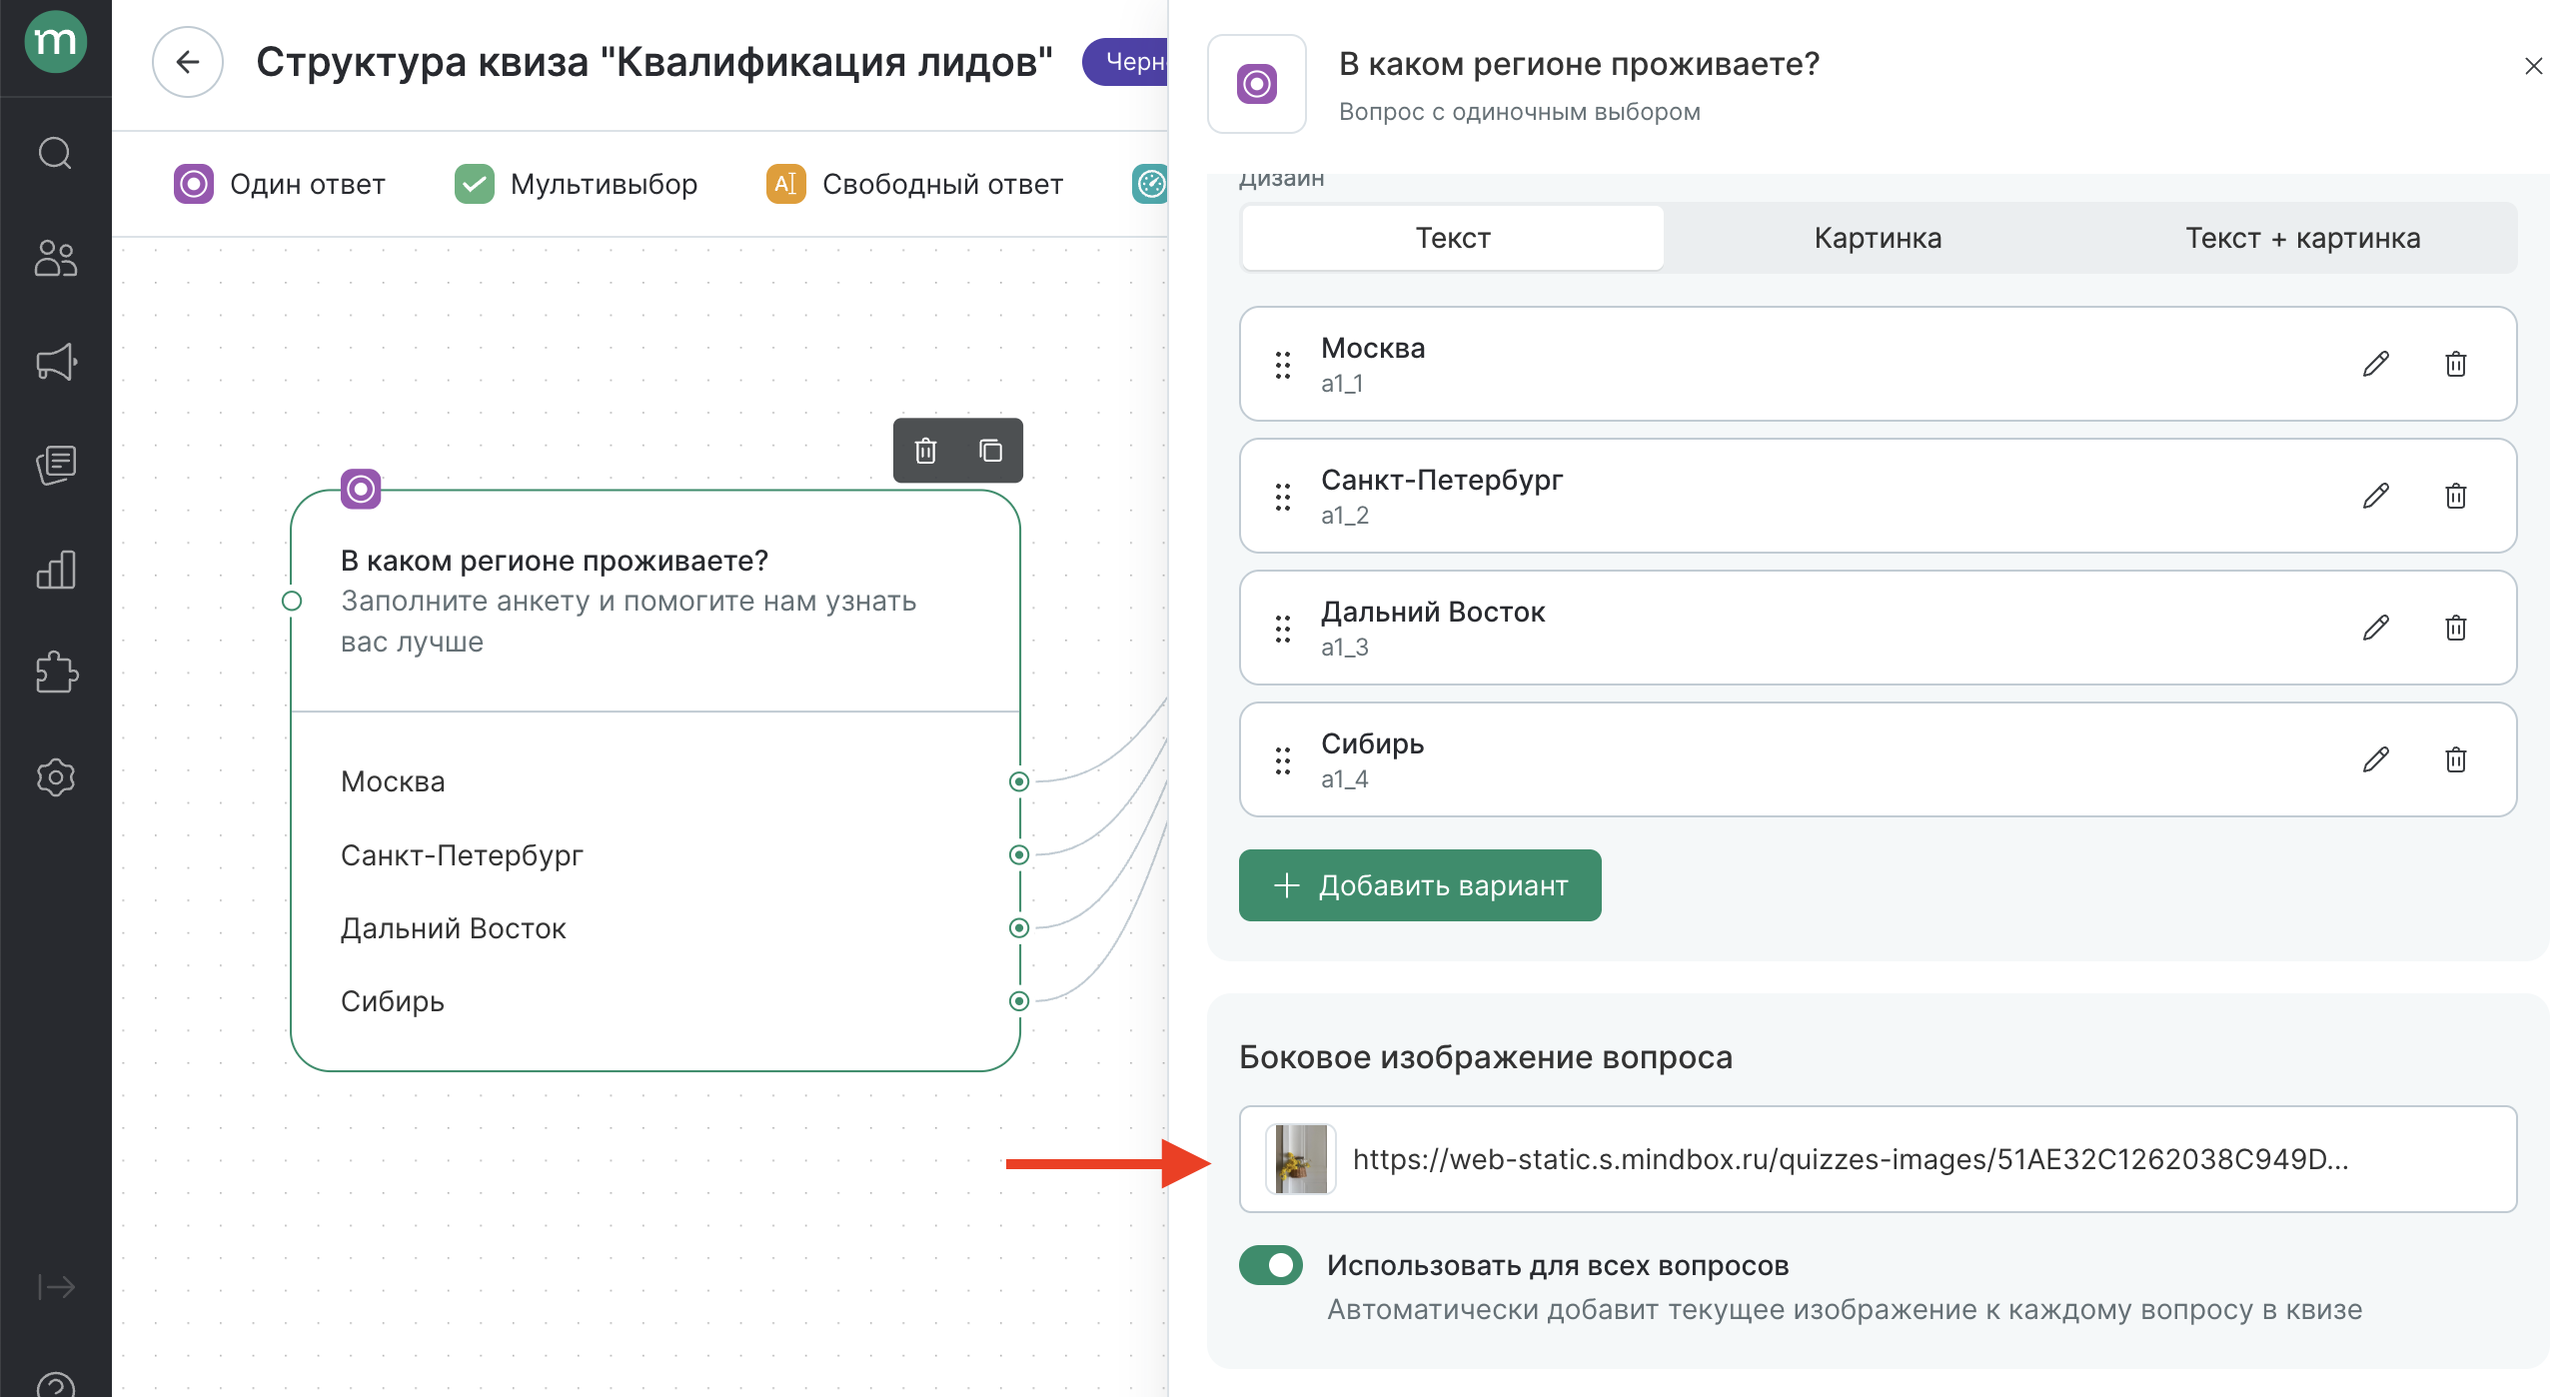Select the Текст + картинка tab
This screenshot has width=2576, height=1397.
click(x=2302, y=238)
